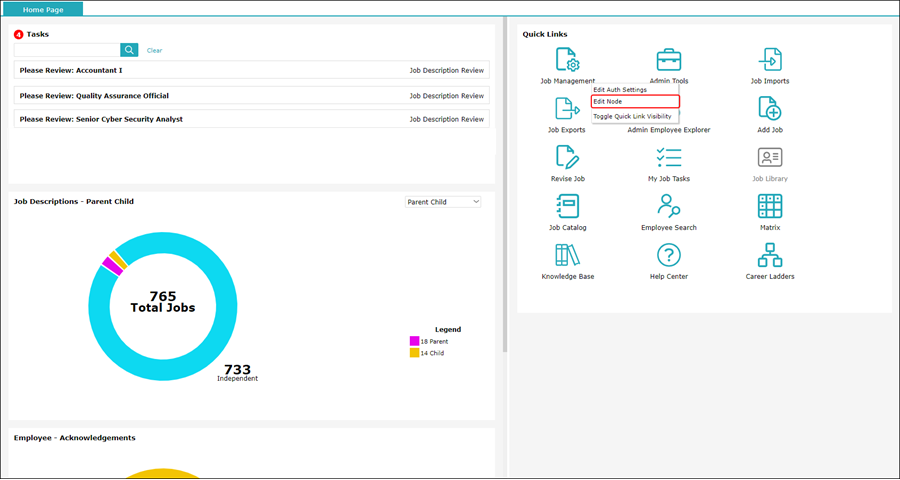This screenshot has width=900, height=480.
Task: Open the Admin Tools briefcase icon
Action: (x=668, y=59)
